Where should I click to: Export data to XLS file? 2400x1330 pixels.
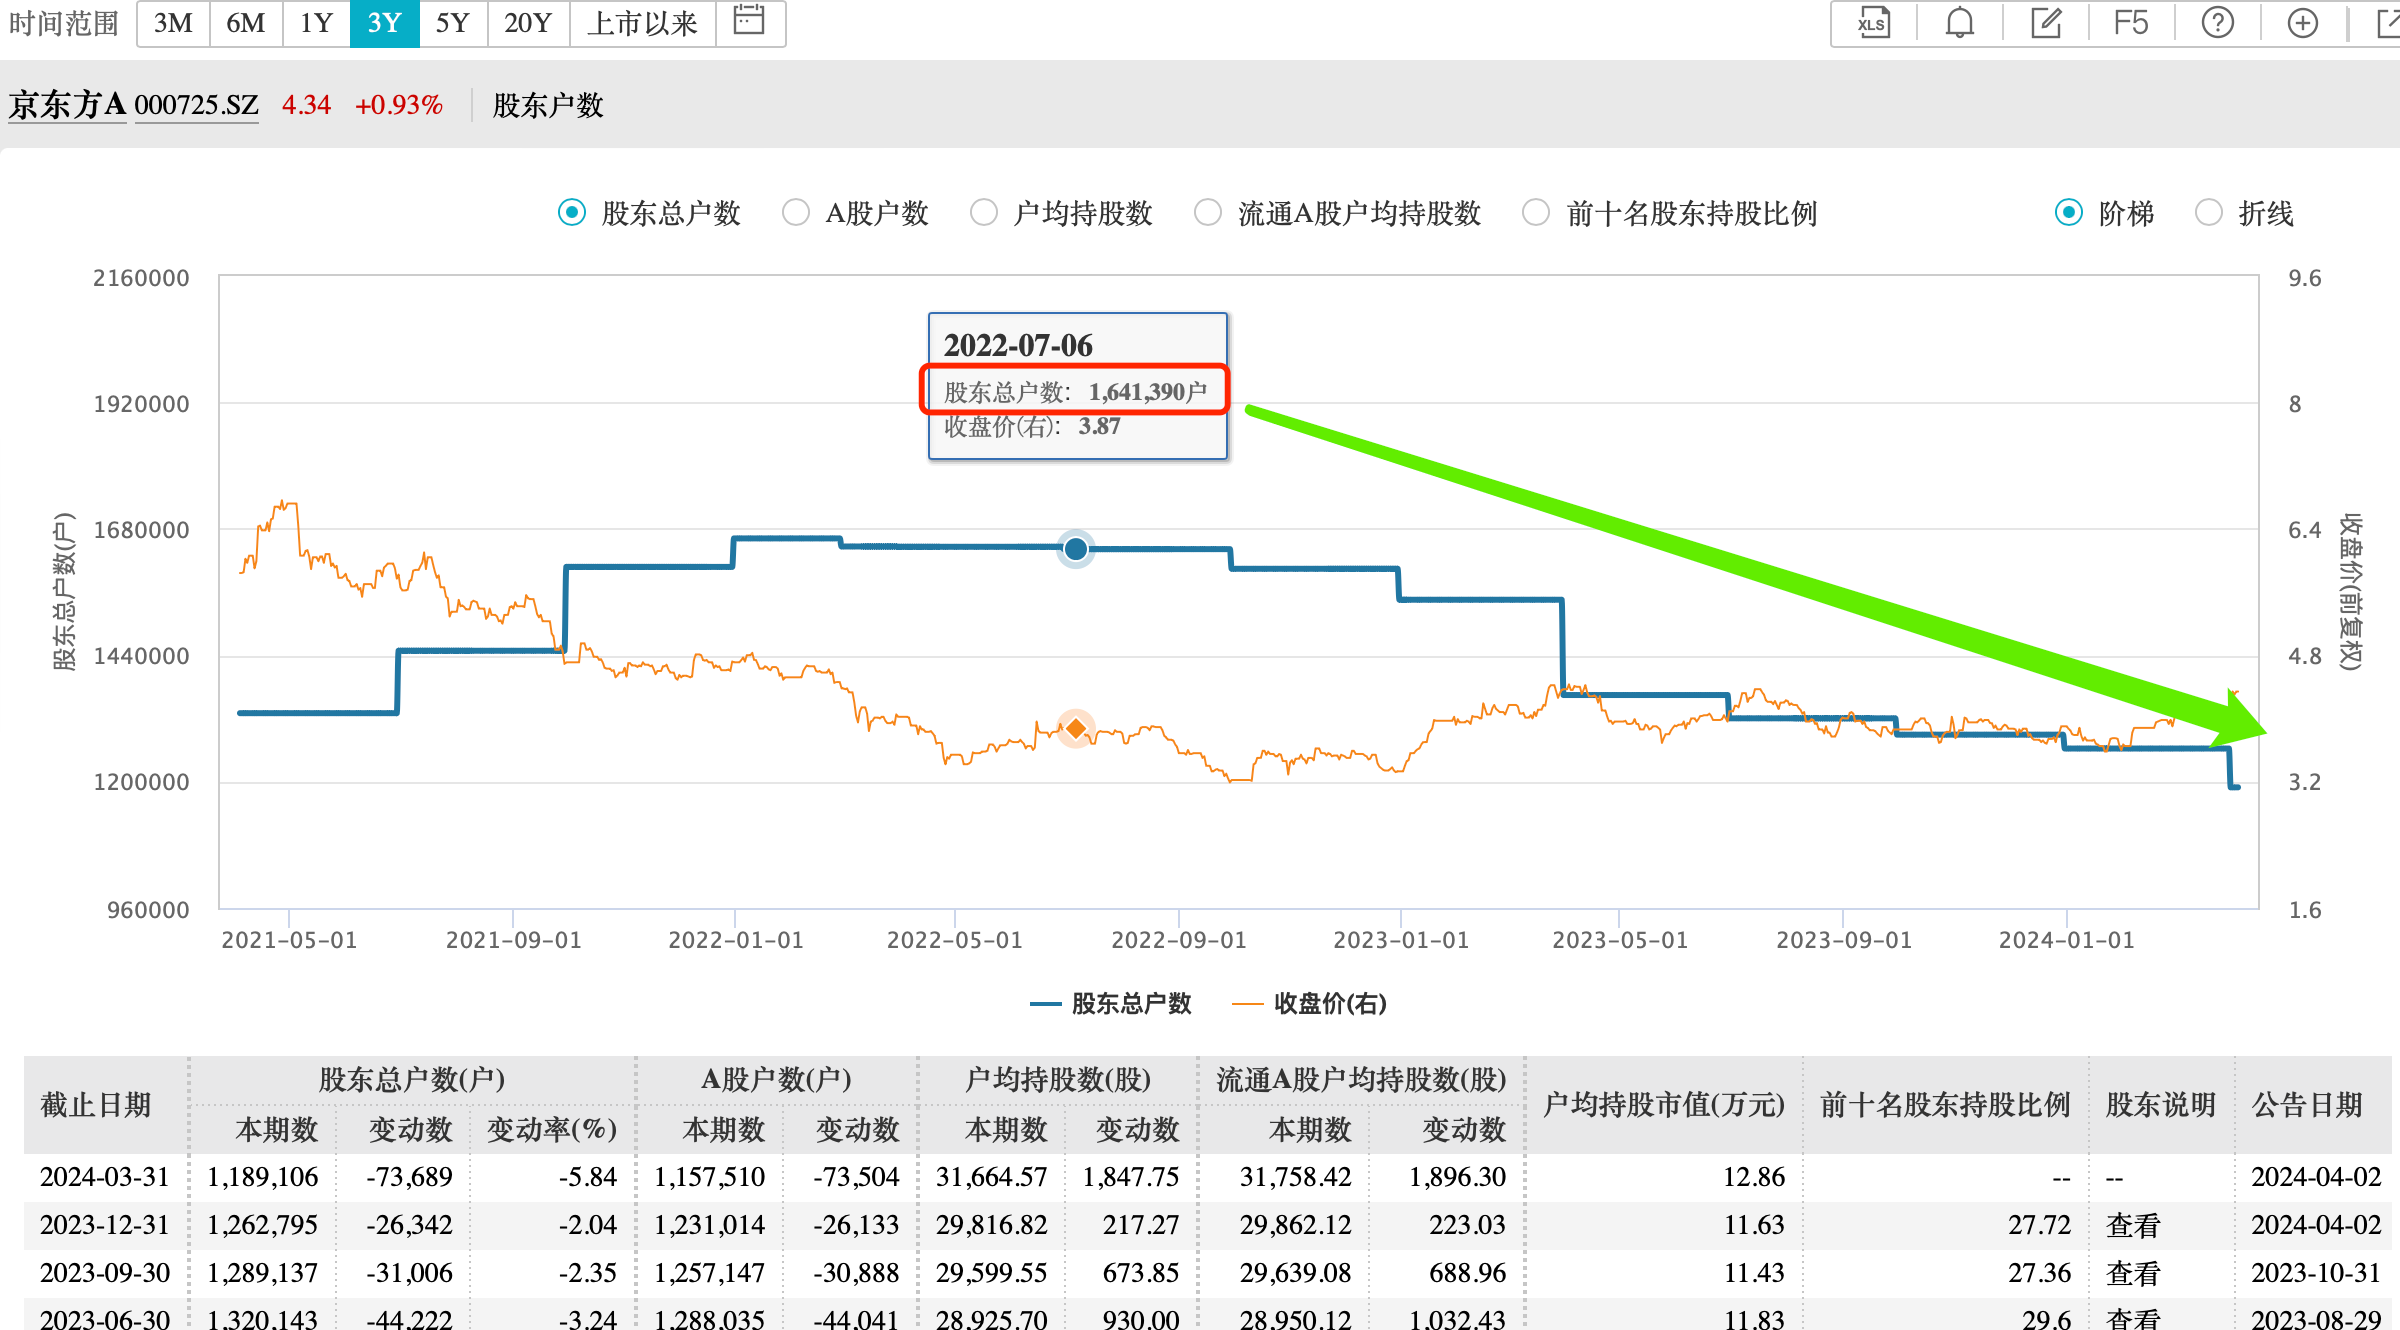(x=1872, y=23)
